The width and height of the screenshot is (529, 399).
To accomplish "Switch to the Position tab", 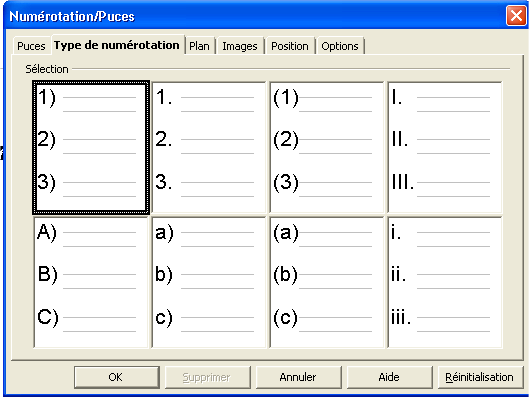I will coord(290,46).
